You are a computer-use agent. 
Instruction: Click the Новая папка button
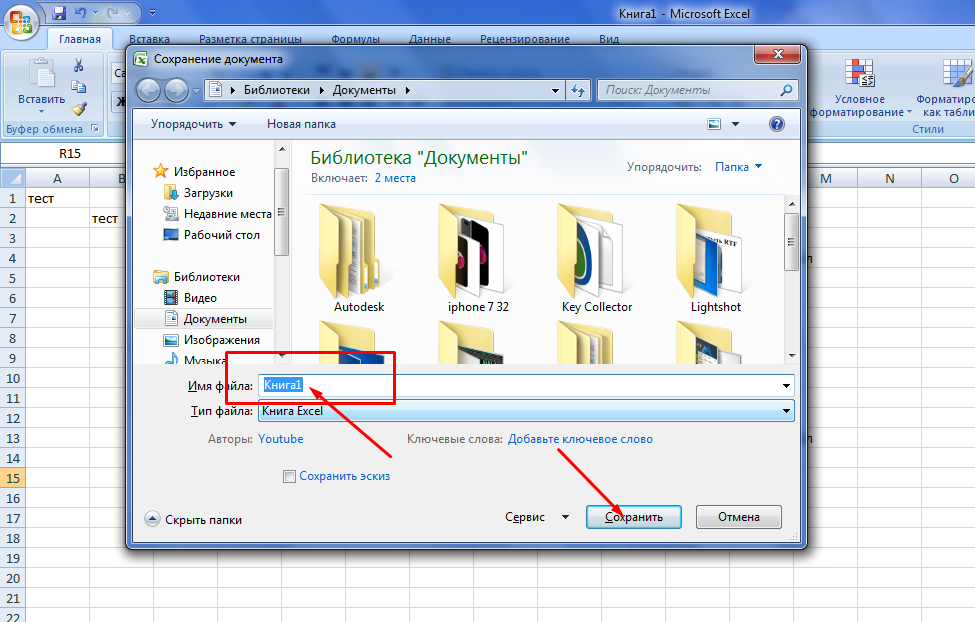tap(302, 124)
